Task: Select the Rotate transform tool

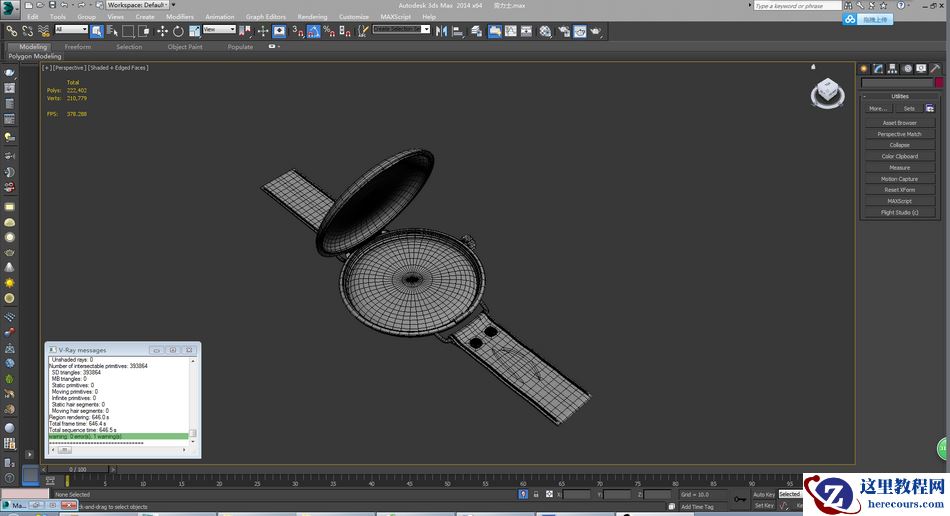Action: (178, 31)
